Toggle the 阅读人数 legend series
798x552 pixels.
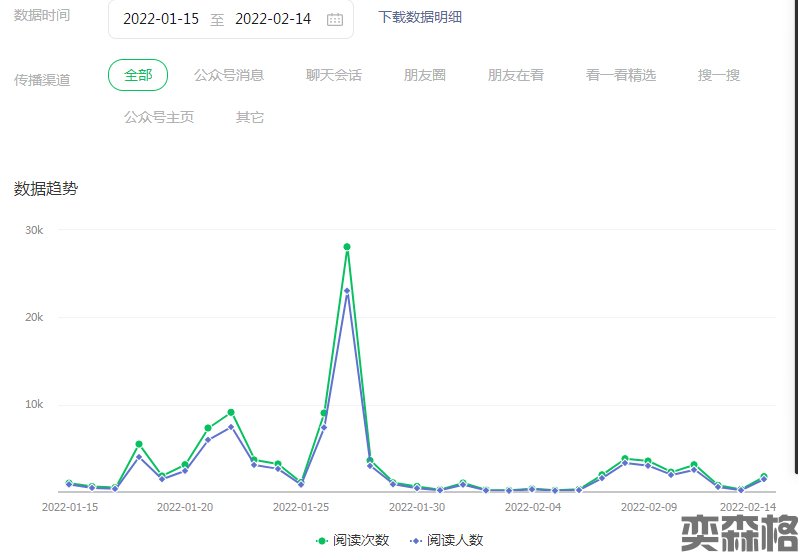[x=455, y=540]
